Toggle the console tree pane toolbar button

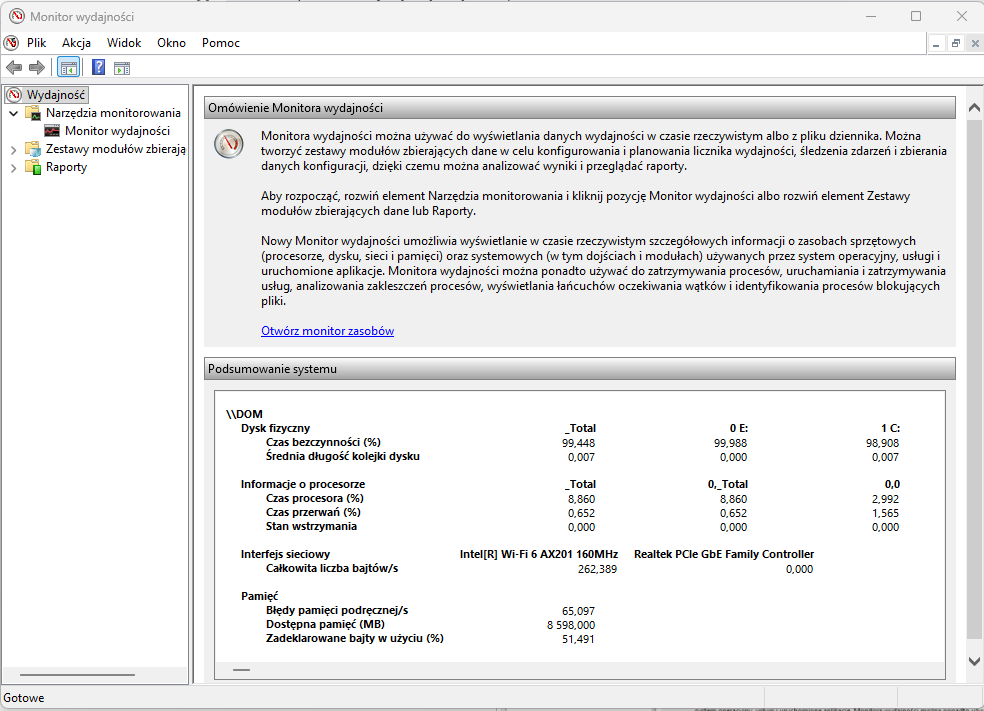68,68
